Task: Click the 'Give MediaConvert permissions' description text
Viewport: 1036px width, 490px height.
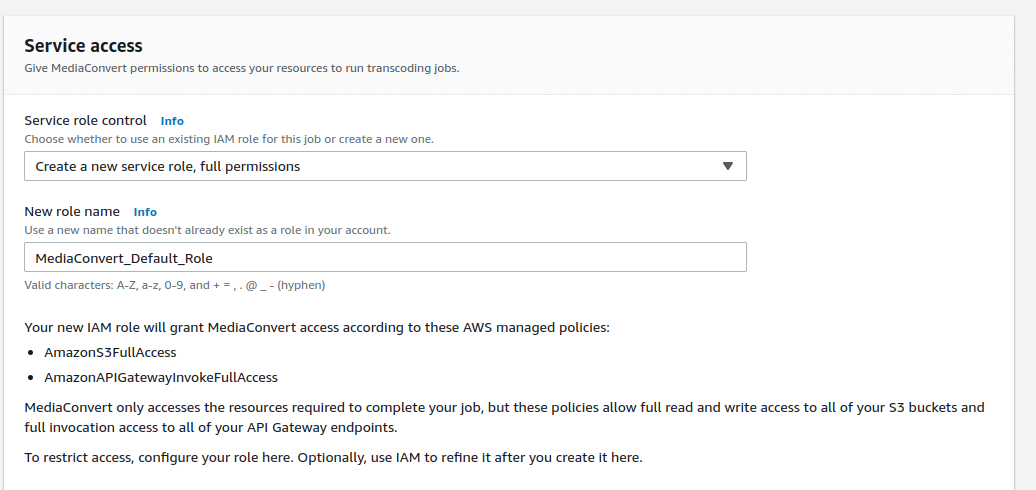Action: pos(241,69)
